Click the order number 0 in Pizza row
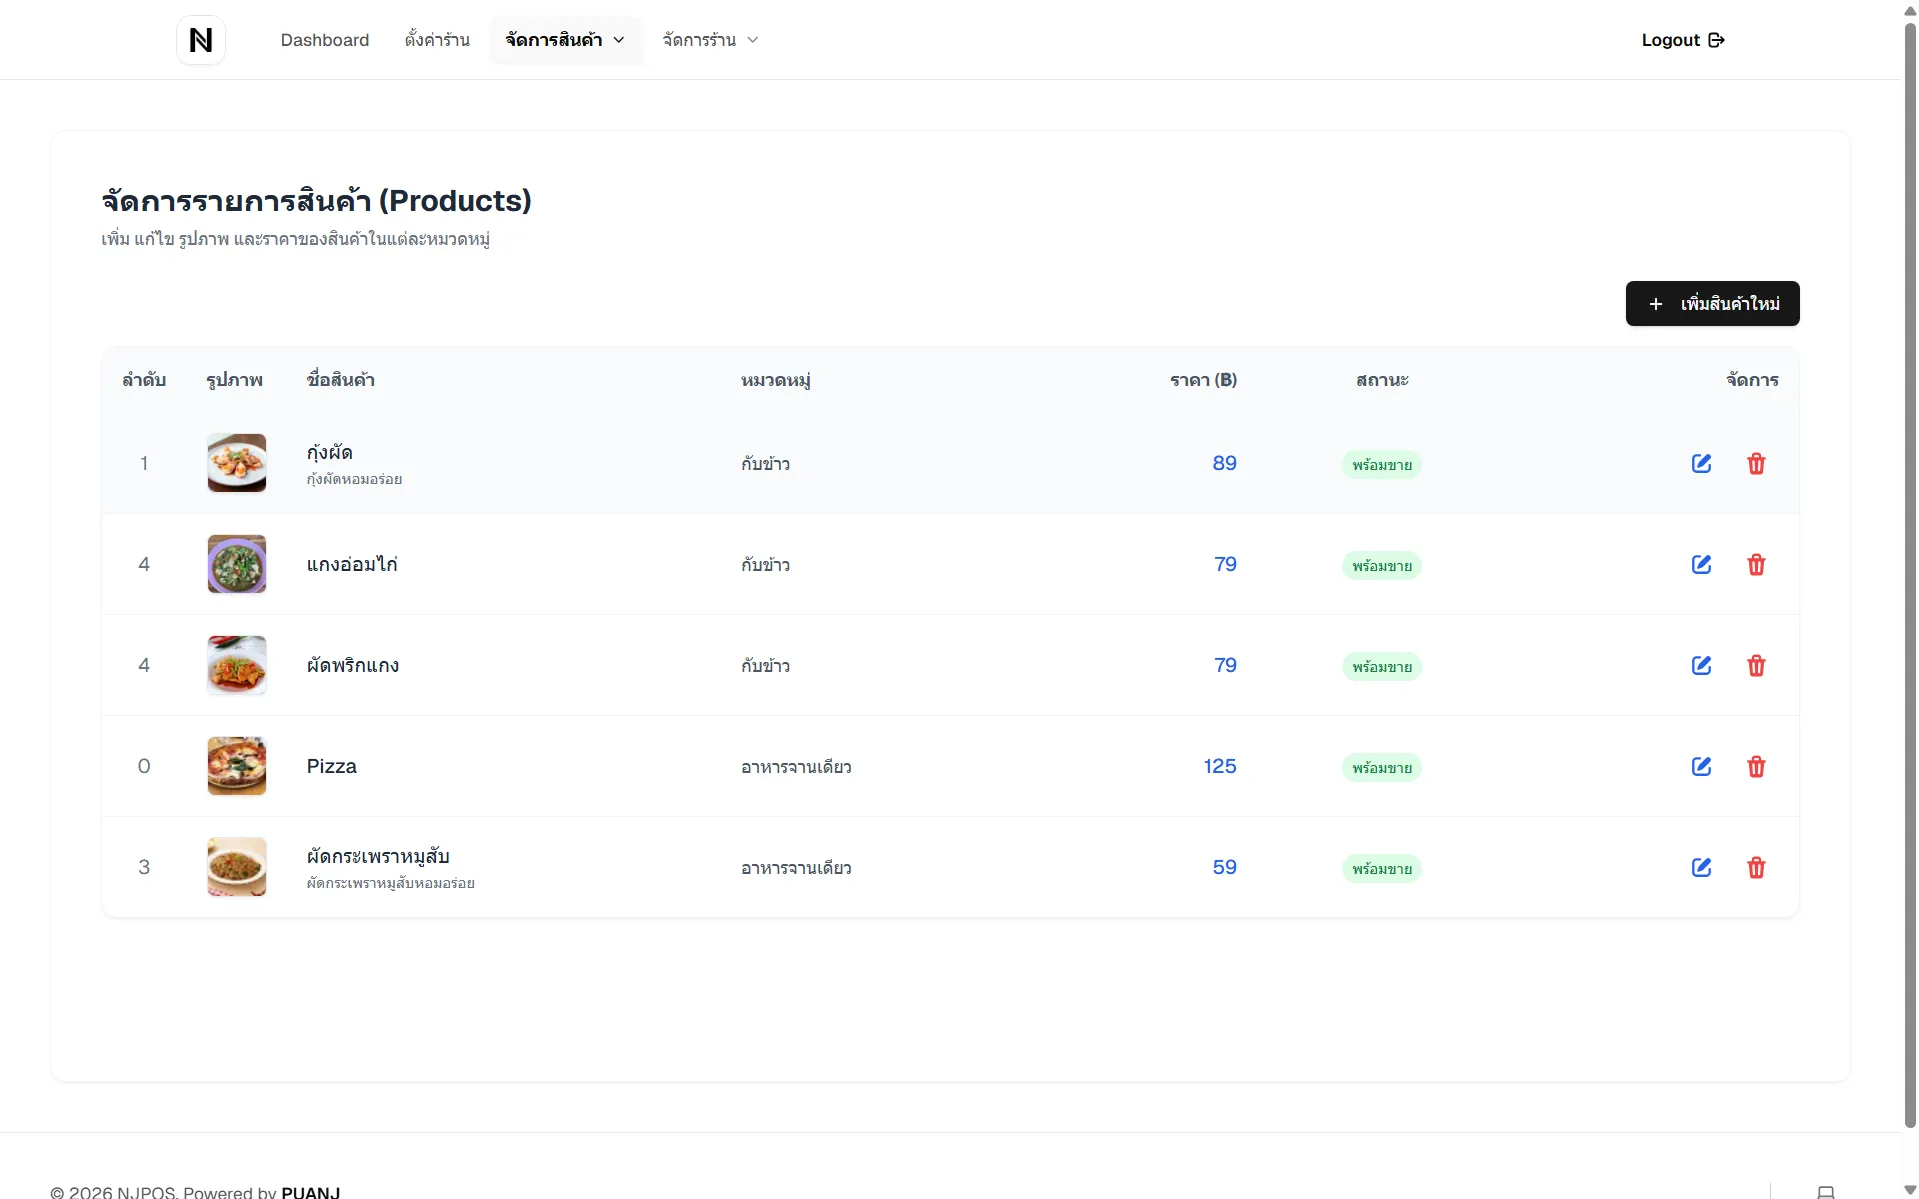This screenshot has width=1919, height=1199. coord(144,766)
